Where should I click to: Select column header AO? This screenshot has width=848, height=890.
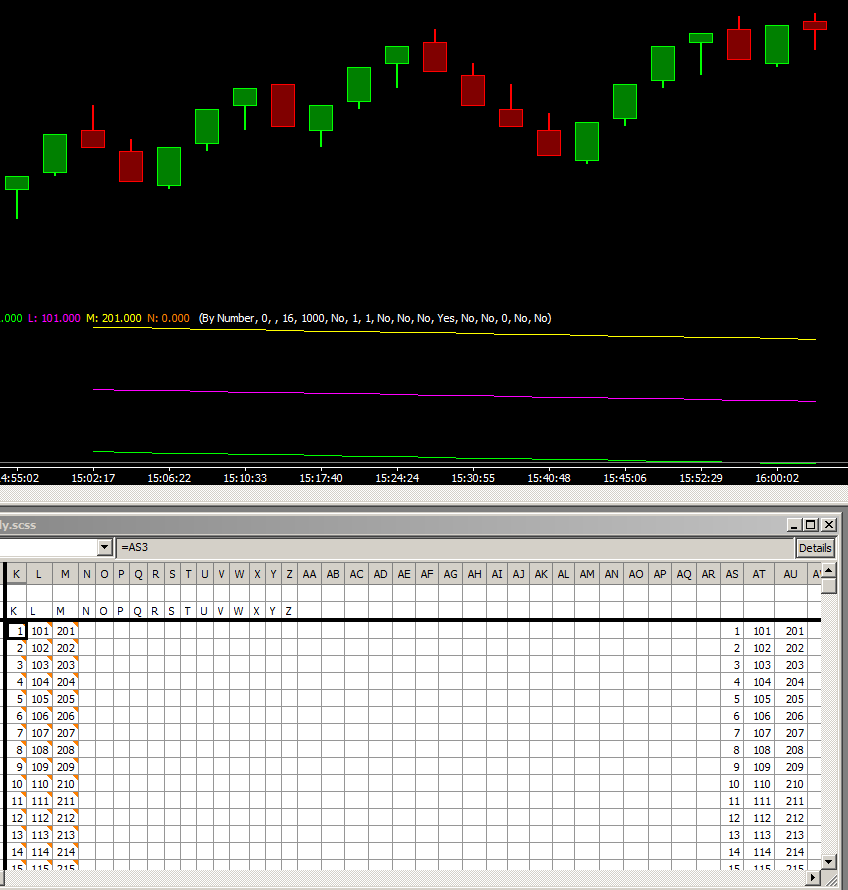(x=636, y=574)
